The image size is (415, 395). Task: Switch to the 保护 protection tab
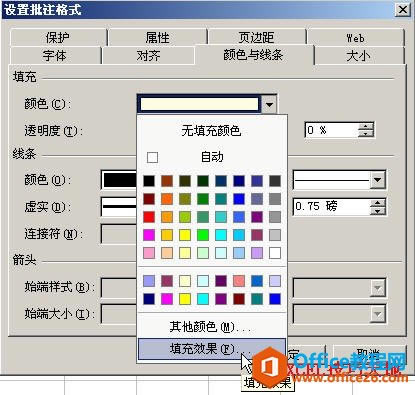58,37
